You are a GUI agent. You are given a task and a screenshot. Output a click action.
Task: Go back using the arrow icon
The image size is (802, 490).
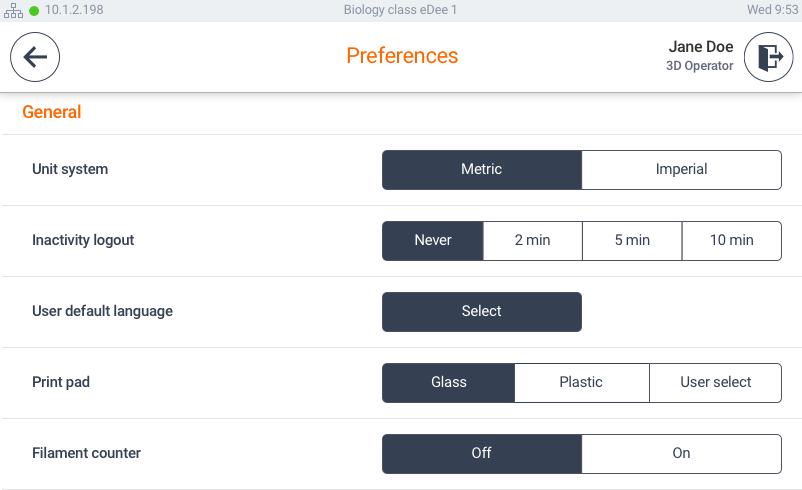pos(35,57)
